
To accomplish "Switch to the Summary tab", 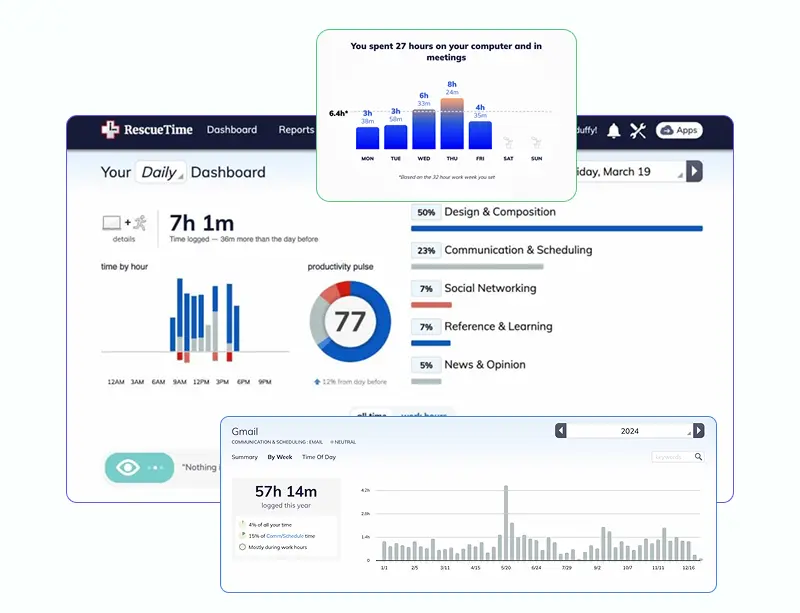I will (245, 457).
